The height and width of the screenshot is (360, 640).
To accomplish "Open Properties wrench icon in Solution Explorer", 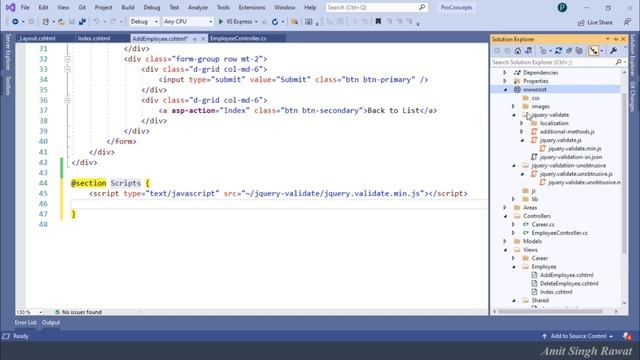I will [613, 51].
